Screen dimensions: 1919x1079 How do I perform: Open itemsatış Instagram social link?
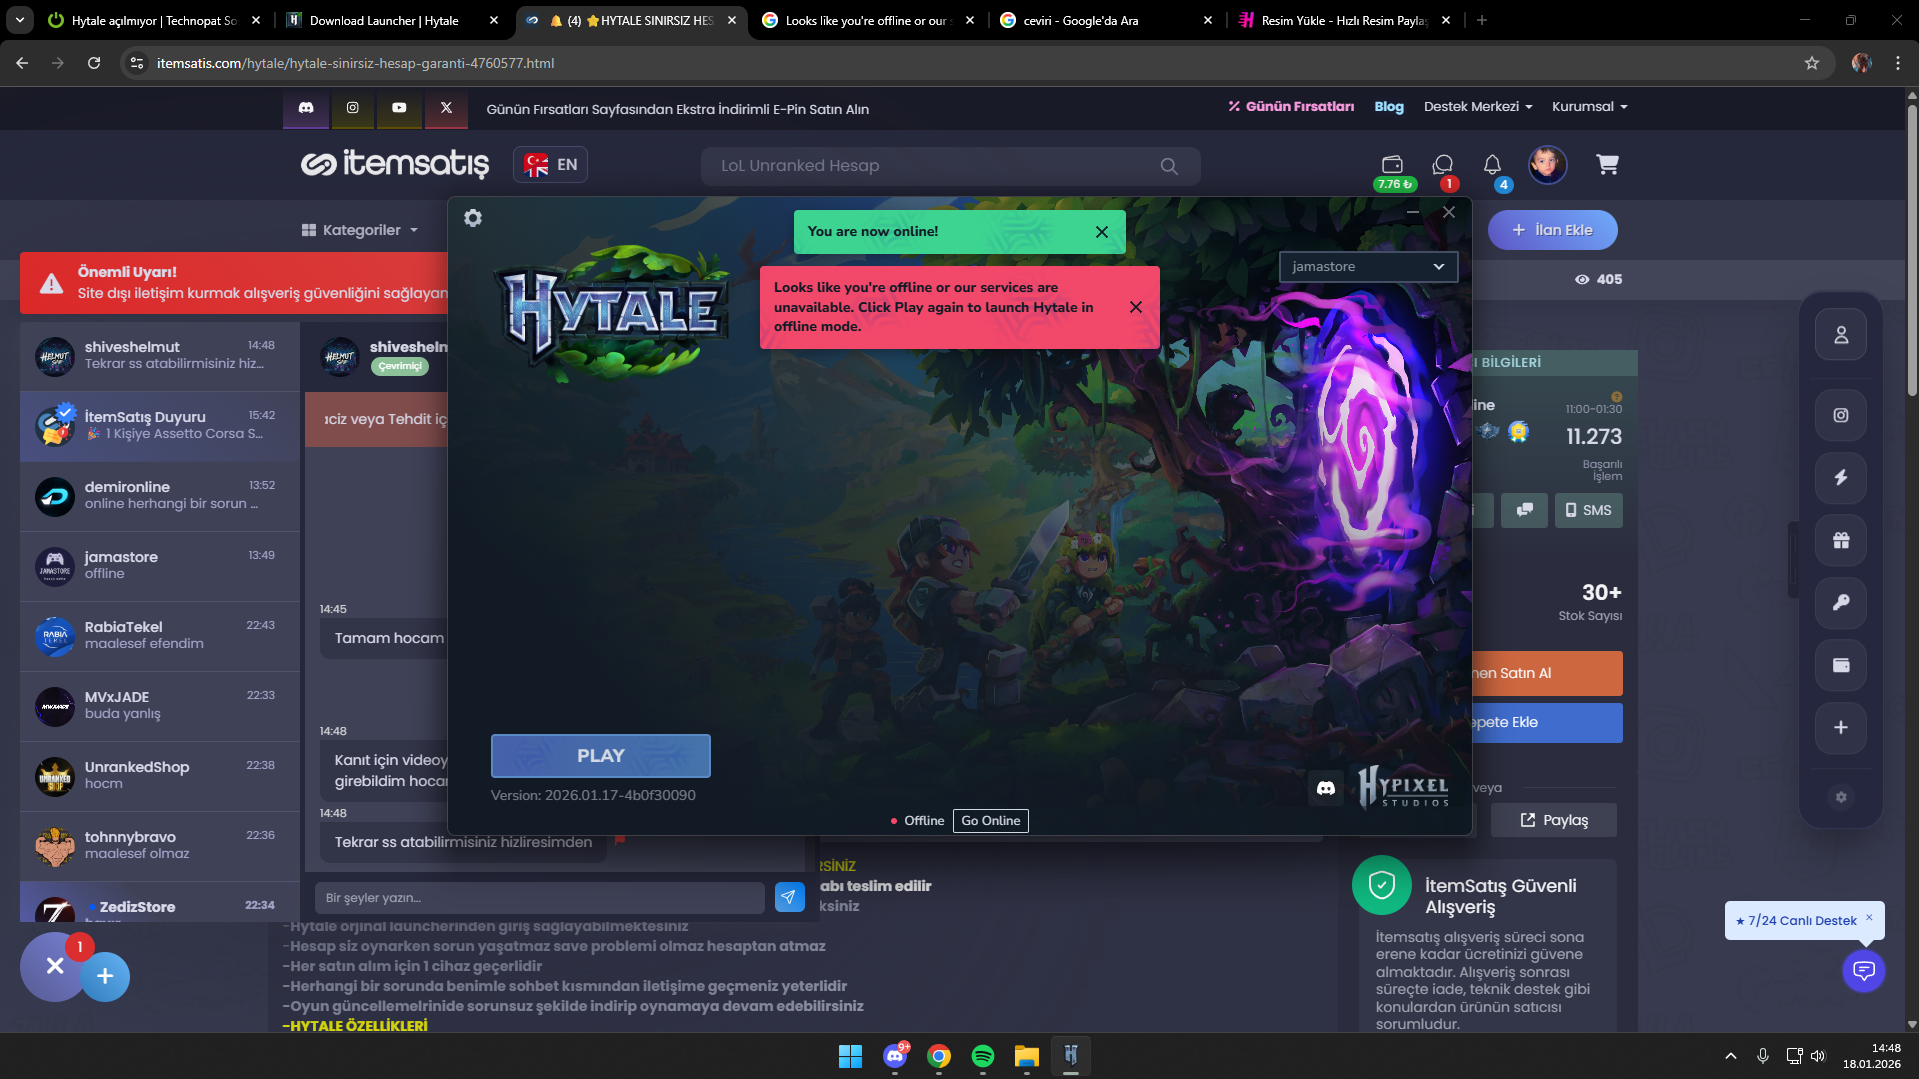(x=353, y=108)
